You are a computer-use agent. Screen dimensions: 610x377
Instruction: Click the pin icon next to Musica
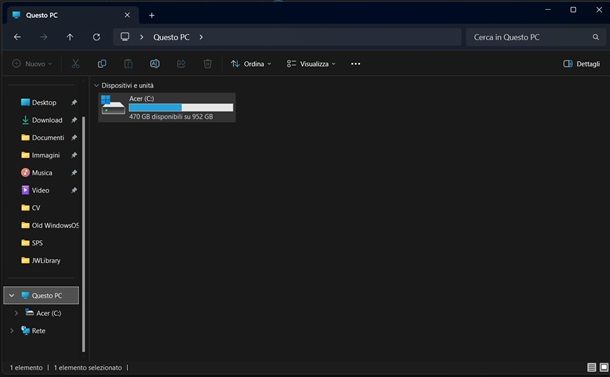(x=74, y=172)
